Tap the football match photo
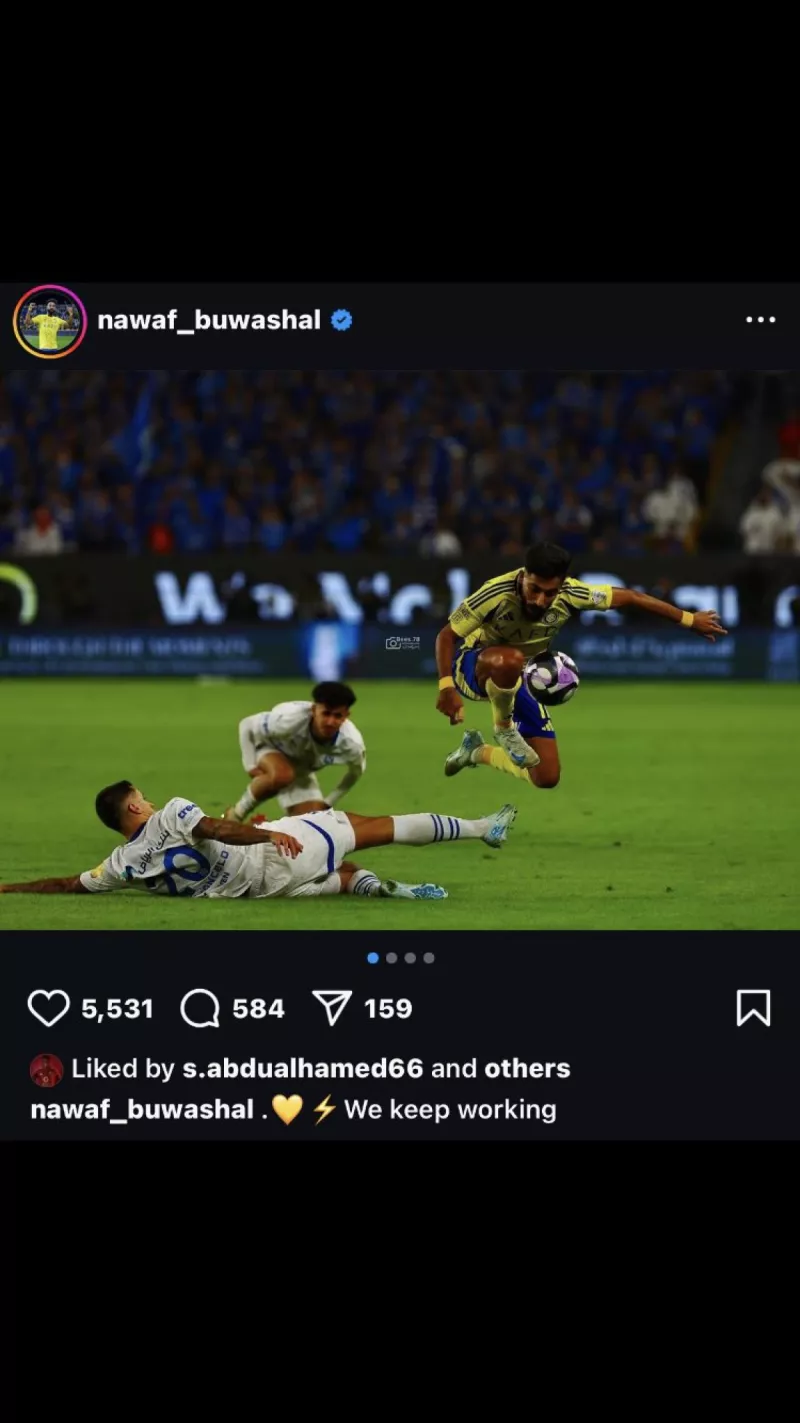This screenshot has width=800, height=1423. click(x=400, y=650)
